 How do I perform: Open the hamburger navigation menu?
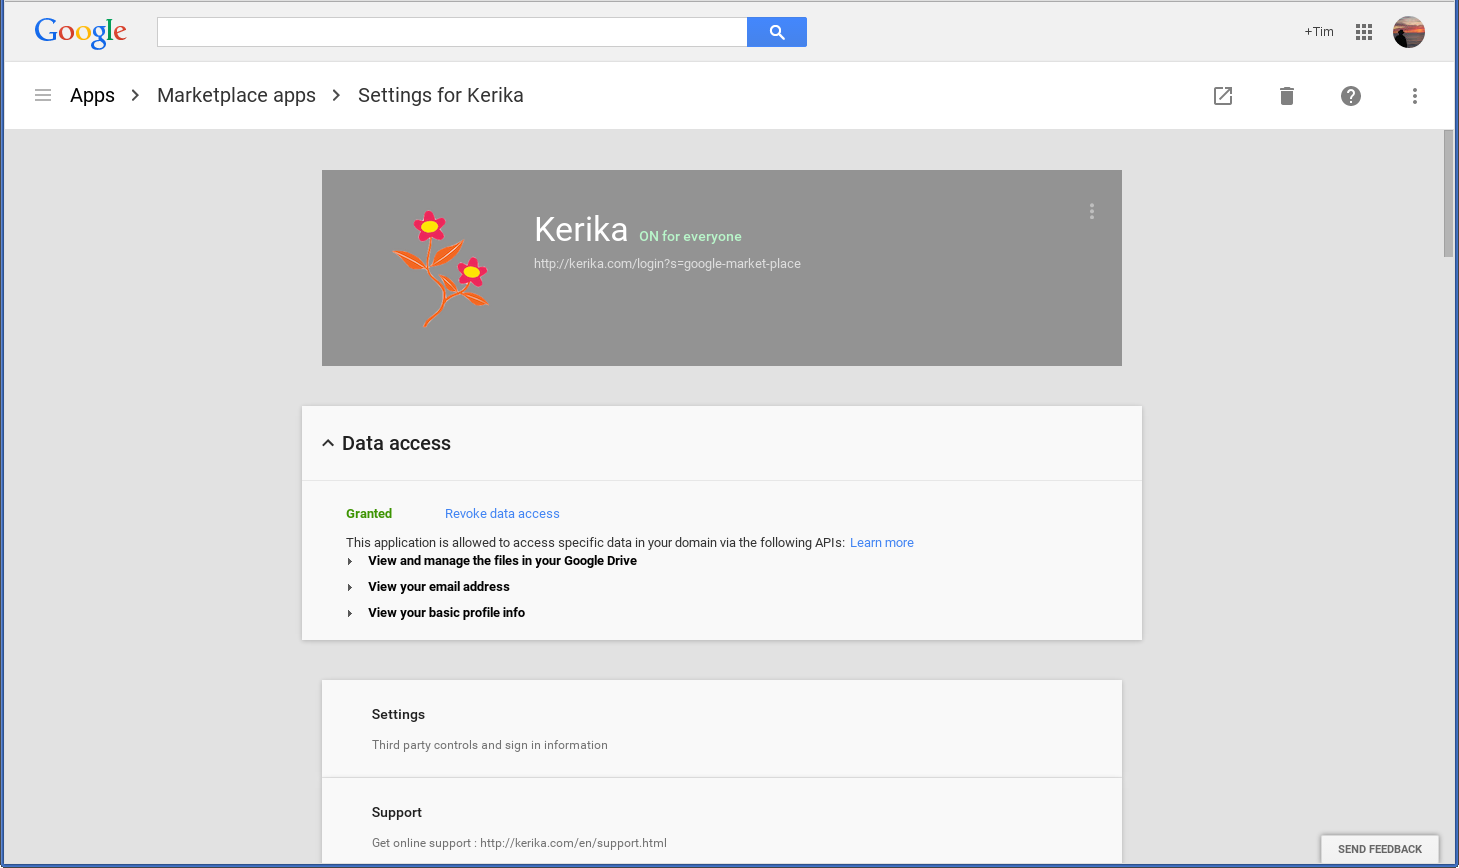point(43,95)
